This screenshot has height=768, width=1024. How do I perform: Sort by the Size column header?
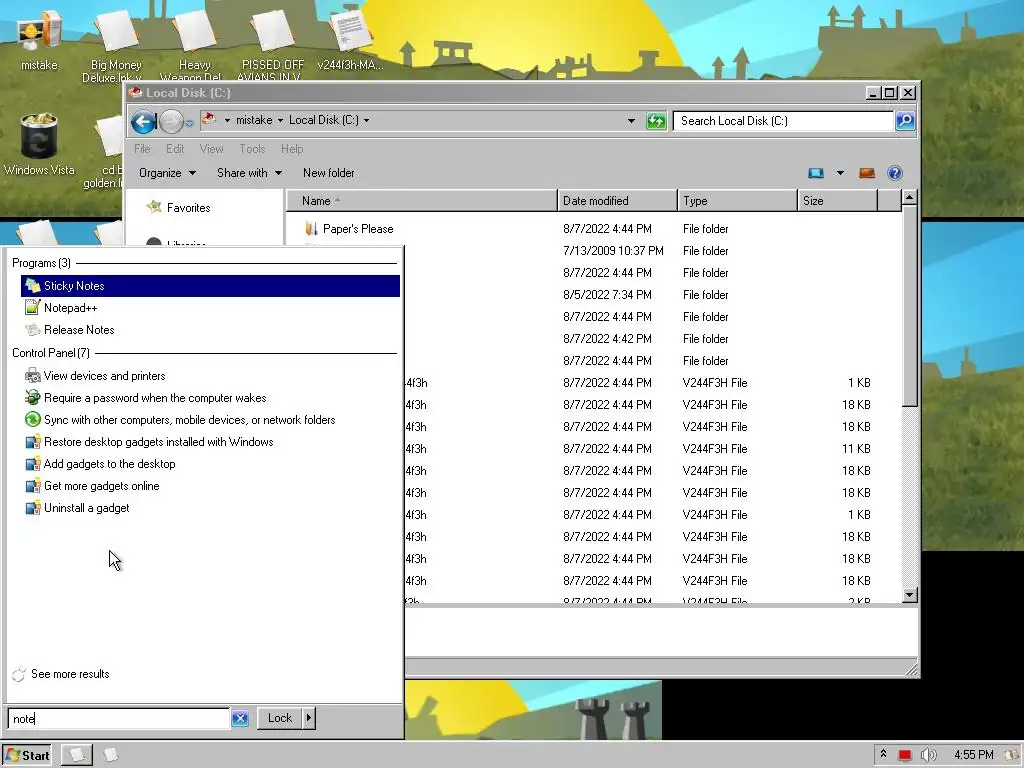click(x=837, y=201)
